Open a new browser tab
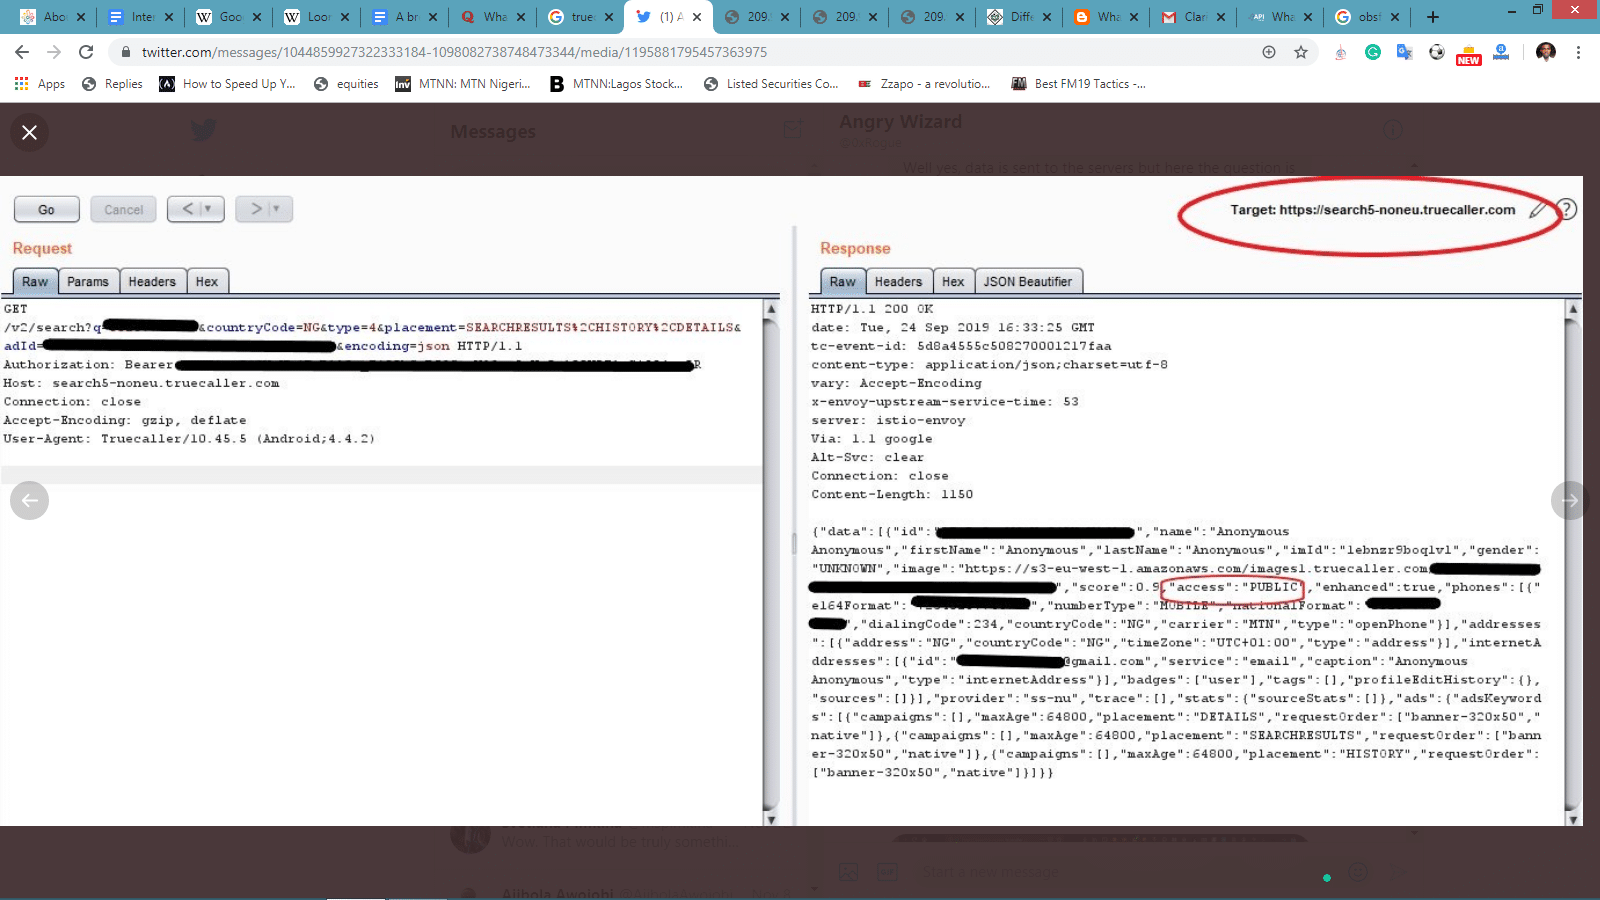 [1433, 17]
